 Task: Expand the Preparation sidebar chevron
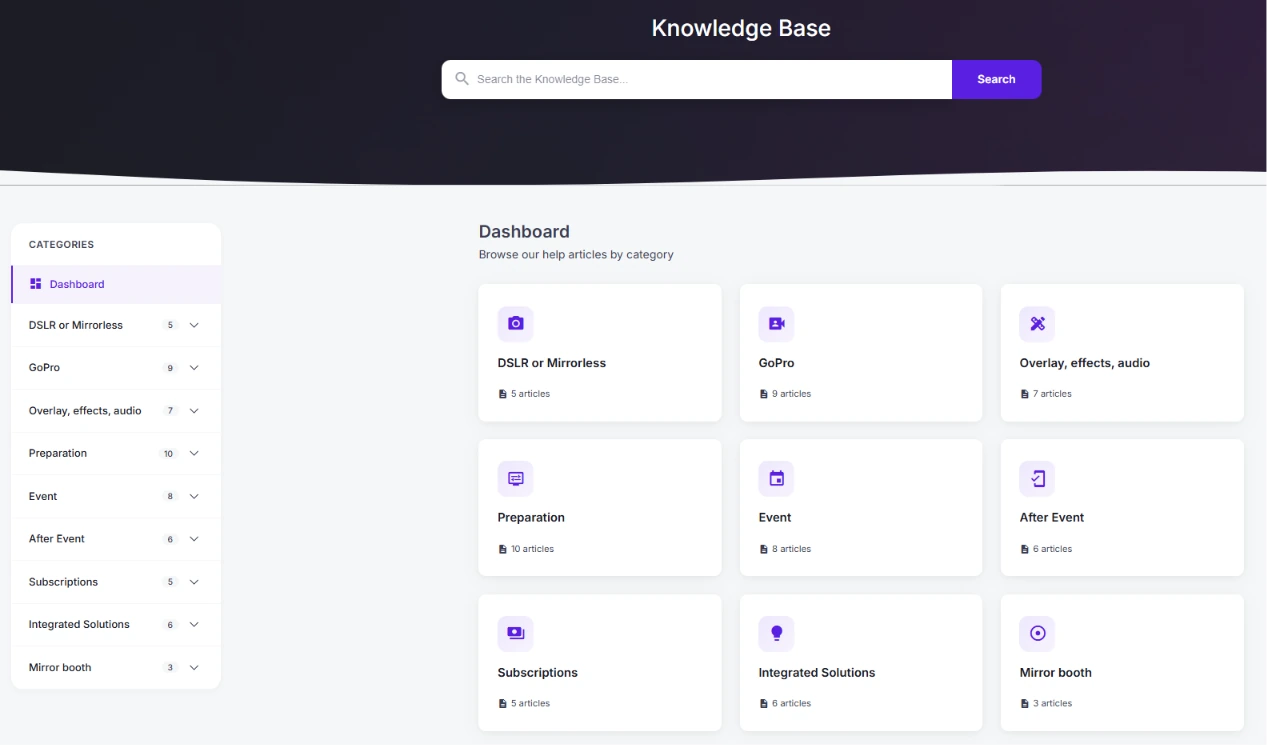tap(194, 453)
